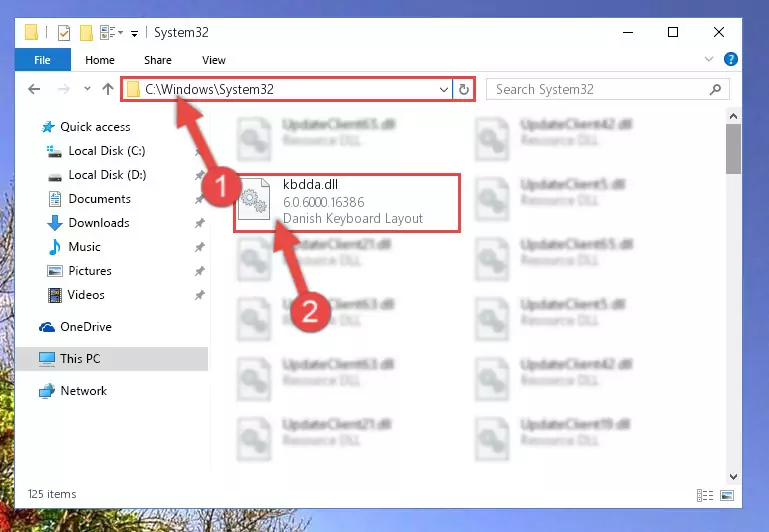Click the Videos film icon
Viewport: 769px width, 532px height.
tap(55, 295)
